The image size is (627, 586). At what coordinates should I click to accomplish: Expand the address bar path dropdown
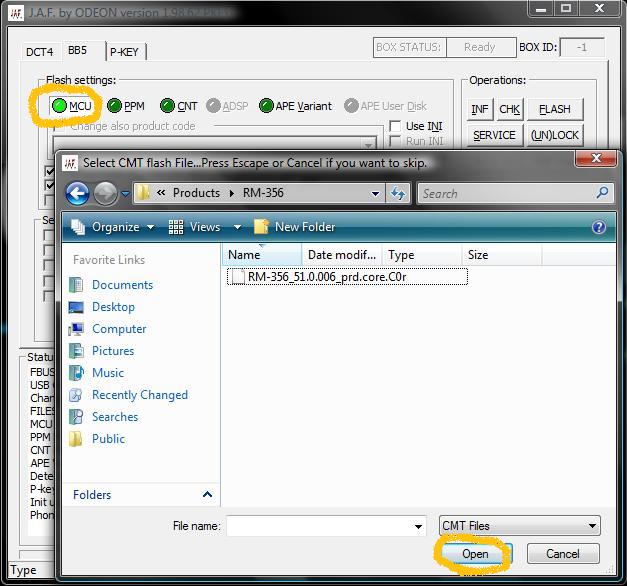click(375, 194)
